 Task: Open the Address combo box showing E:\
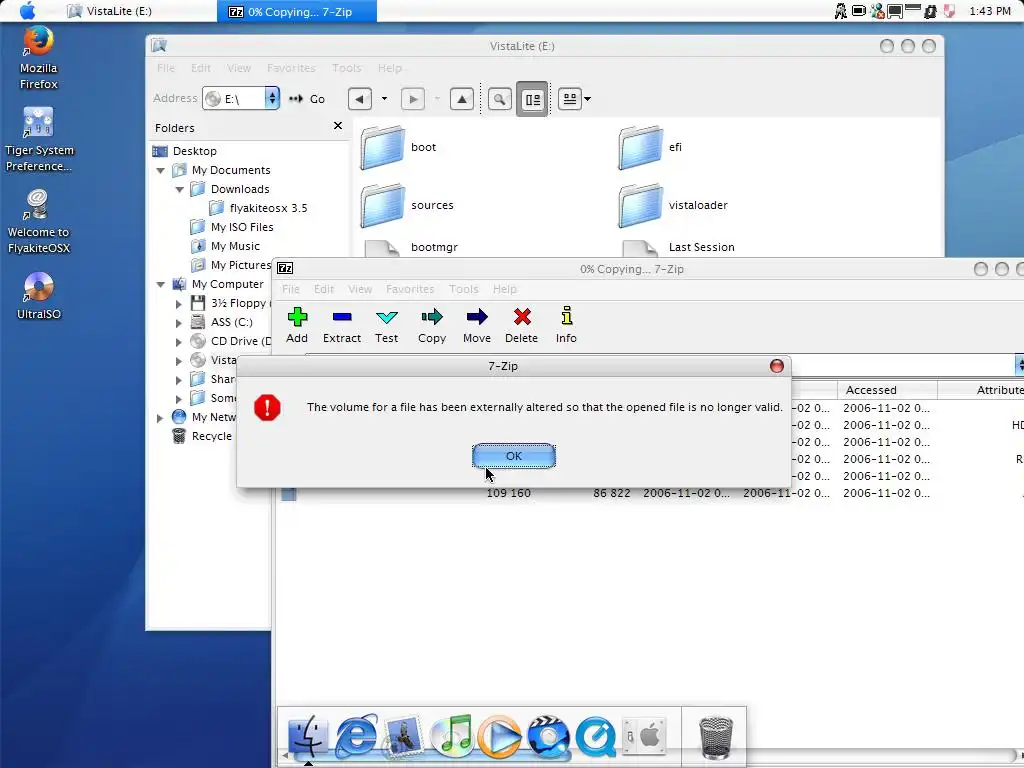pyautogui.click(x=241, y=99)
